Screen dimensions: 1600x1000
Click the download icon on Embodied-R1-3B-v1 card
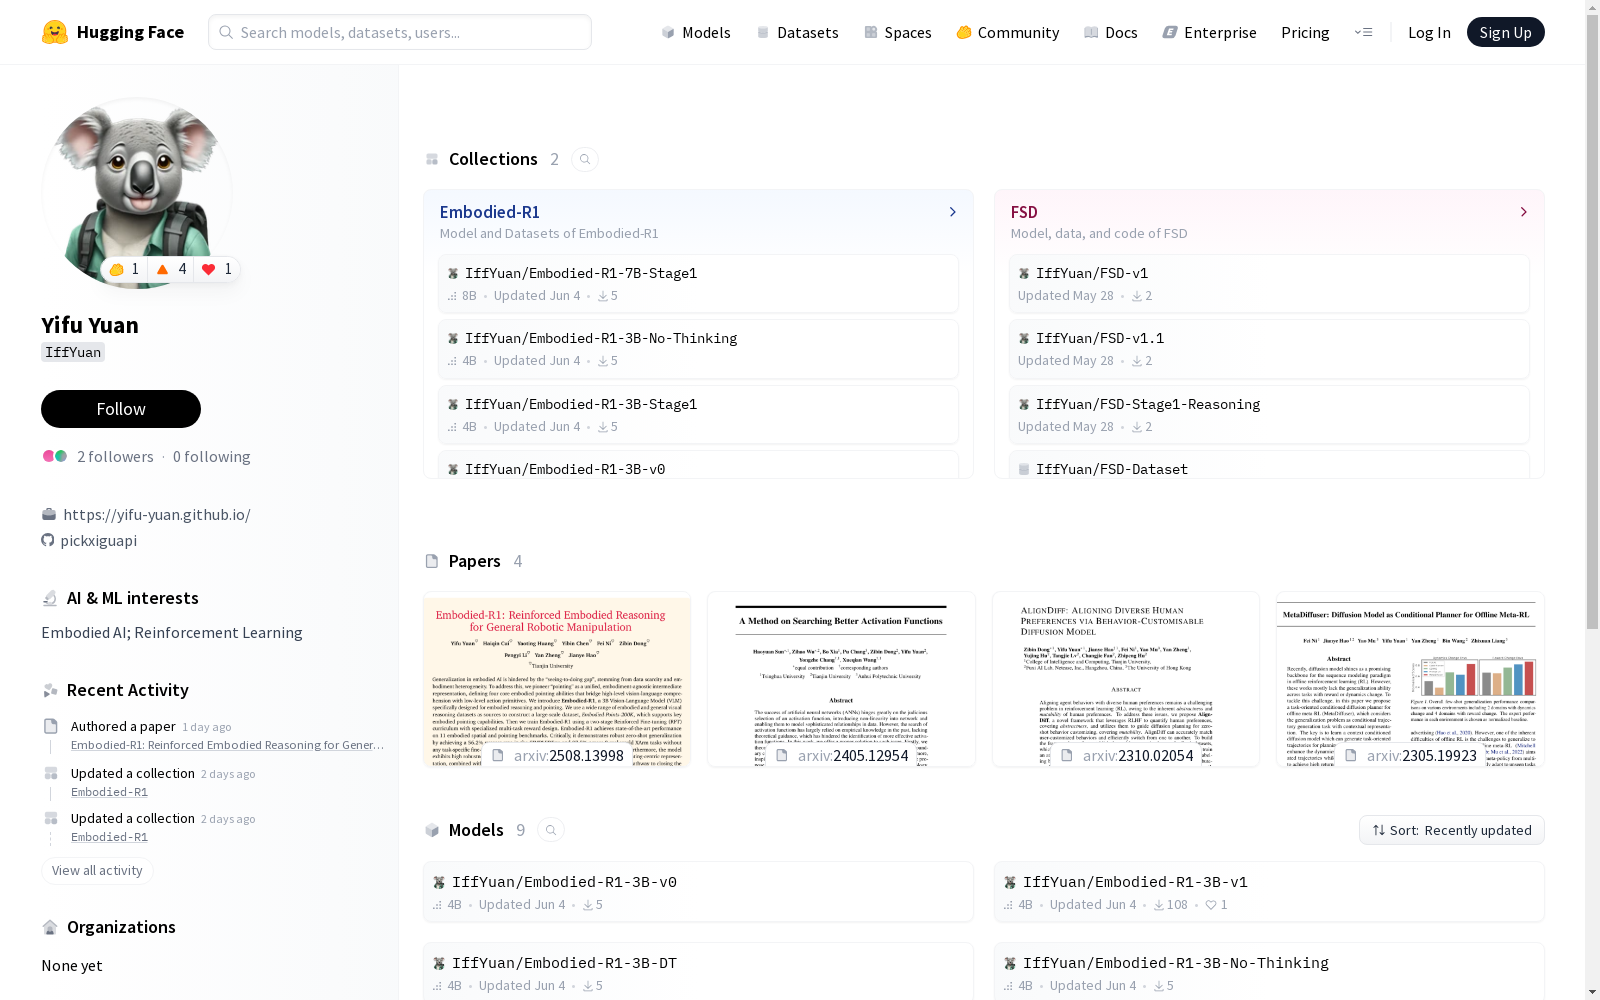pyautogui.click(x=1159, y=905)
